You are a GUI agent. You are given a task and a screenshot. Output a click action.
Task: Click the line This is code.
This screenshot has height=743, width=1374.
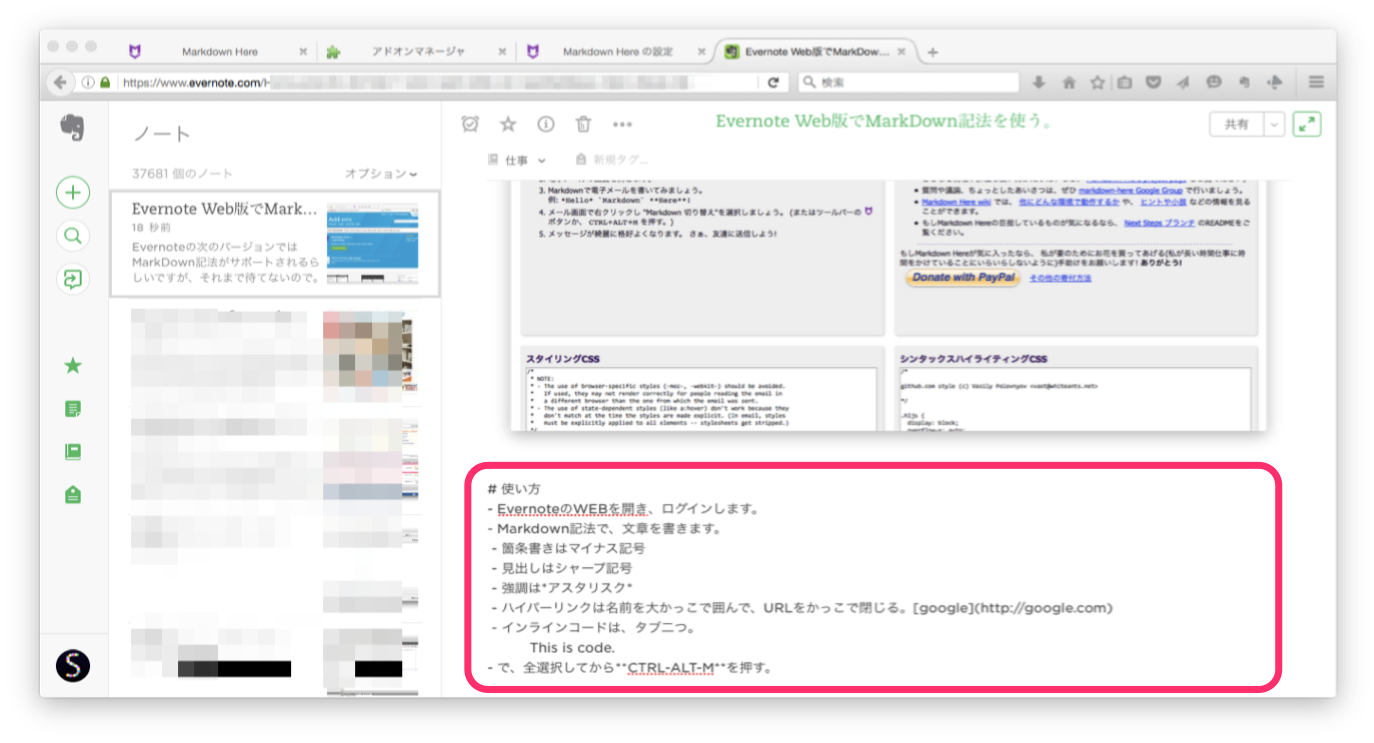[572, 648]
